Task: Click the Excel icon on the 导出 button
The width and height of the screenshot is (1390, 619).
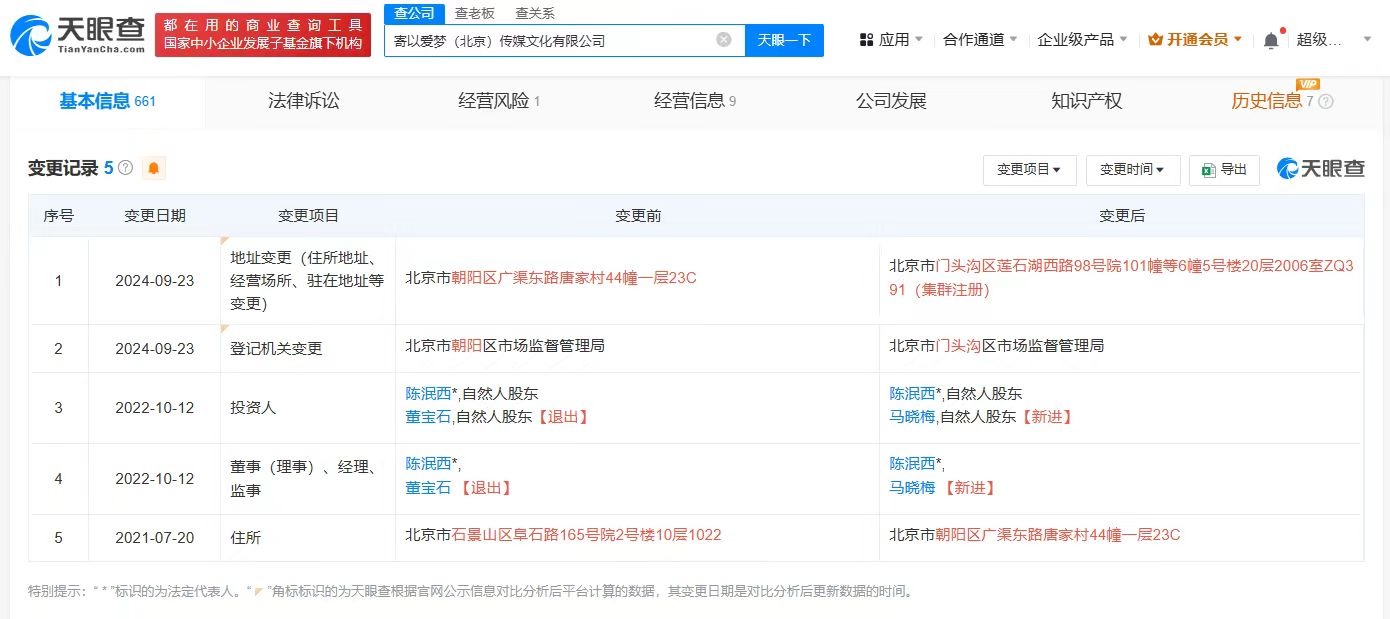Action: click(x=1209, y=170)
